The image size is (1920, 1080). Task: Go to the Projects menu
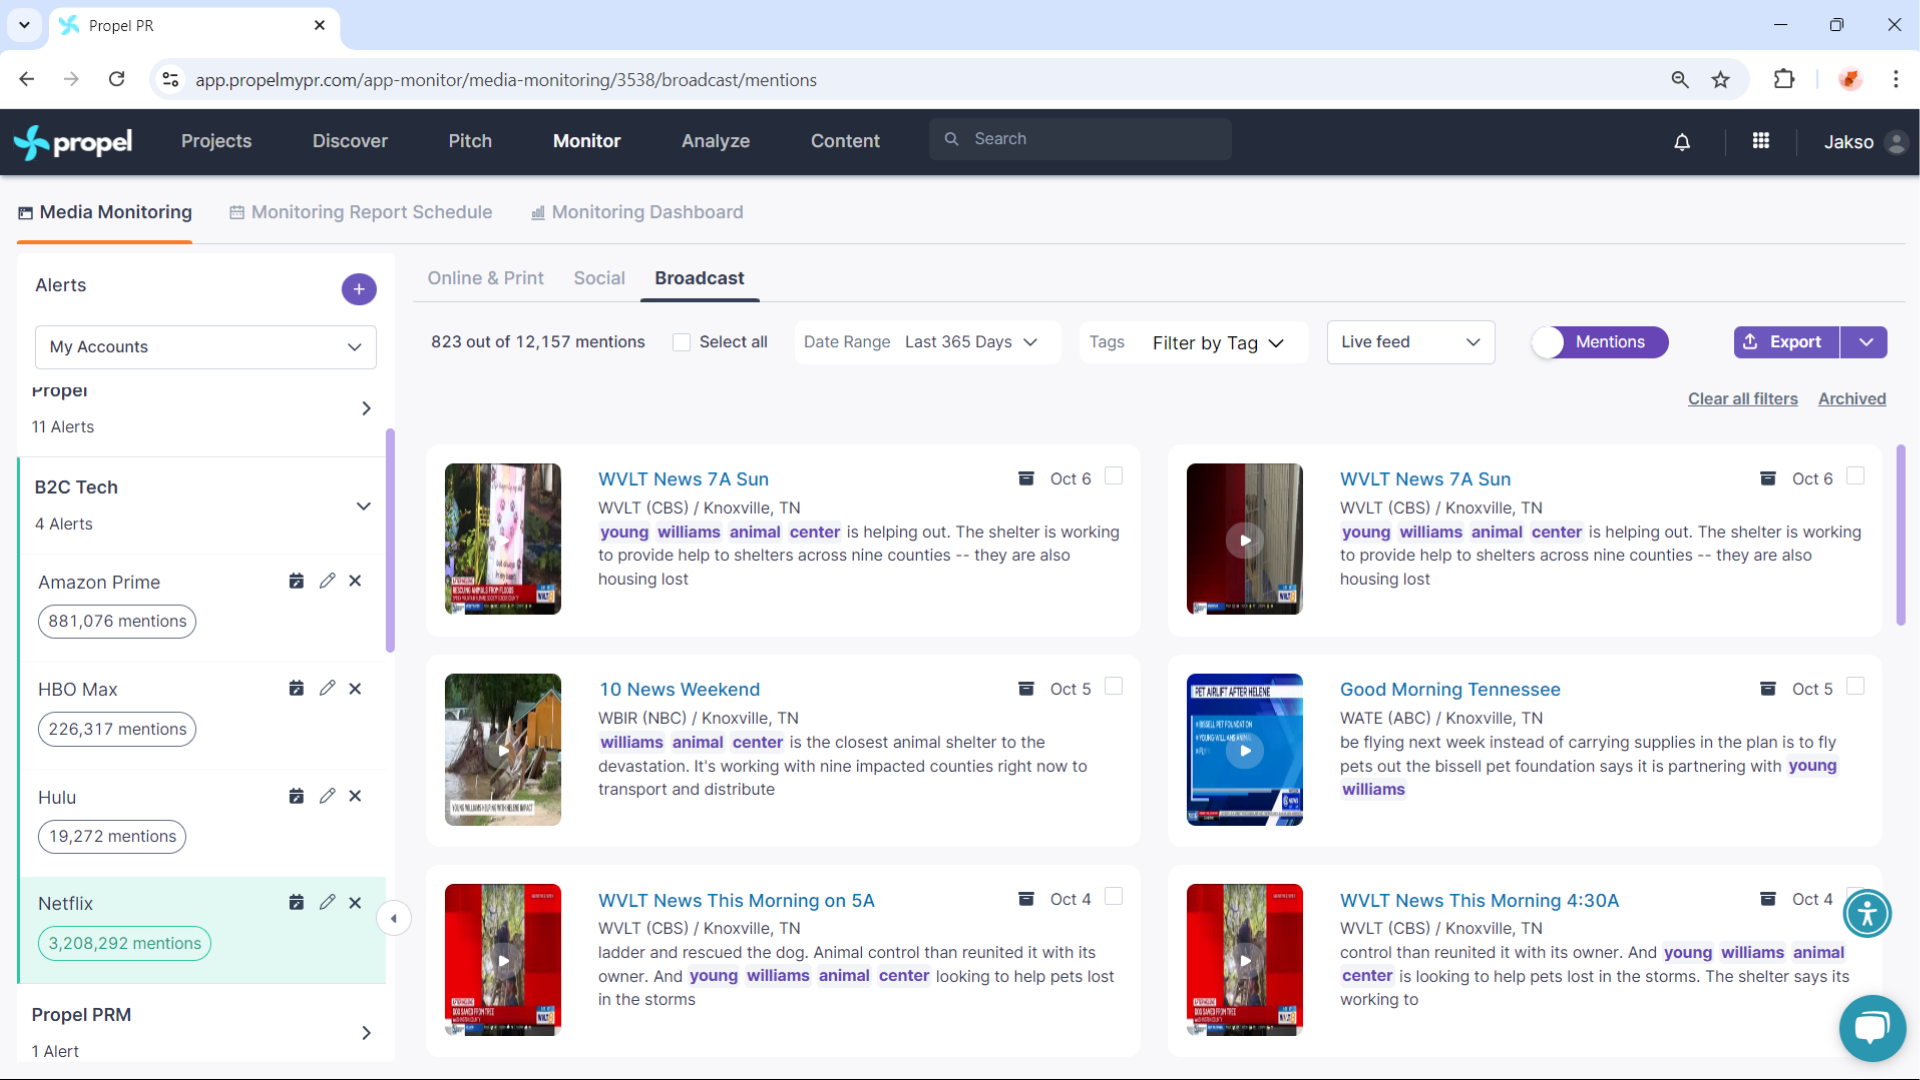pyautogui.click(x=216, y=141)
